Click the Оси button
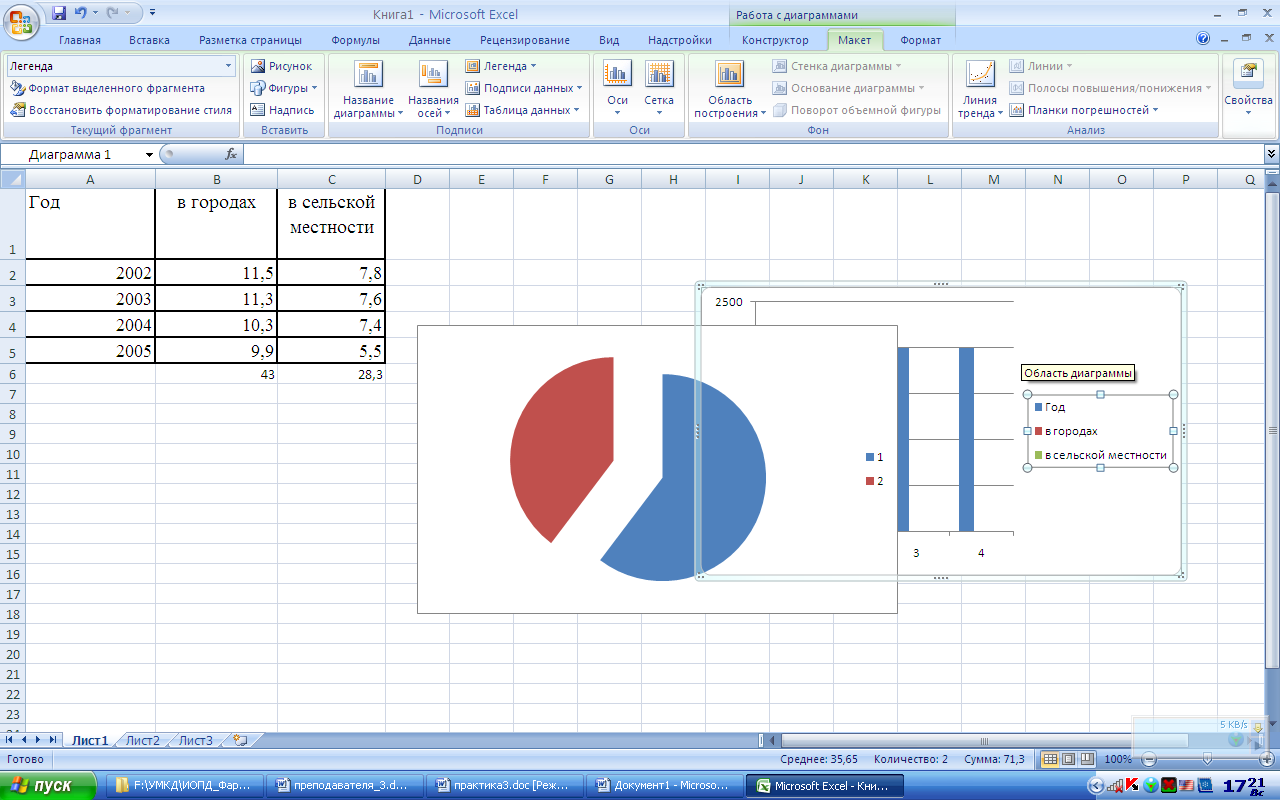The height and width of the screenshot is (800, 1280). point(617,89)
